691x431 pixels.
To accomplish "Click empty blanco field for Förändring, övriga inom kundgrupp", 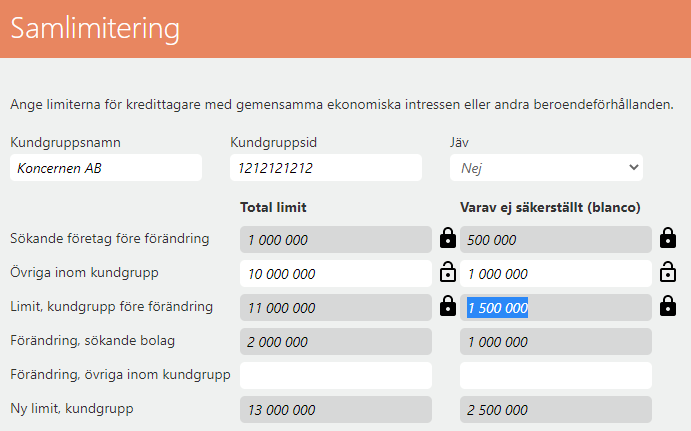I will click(x=556, y=375).
